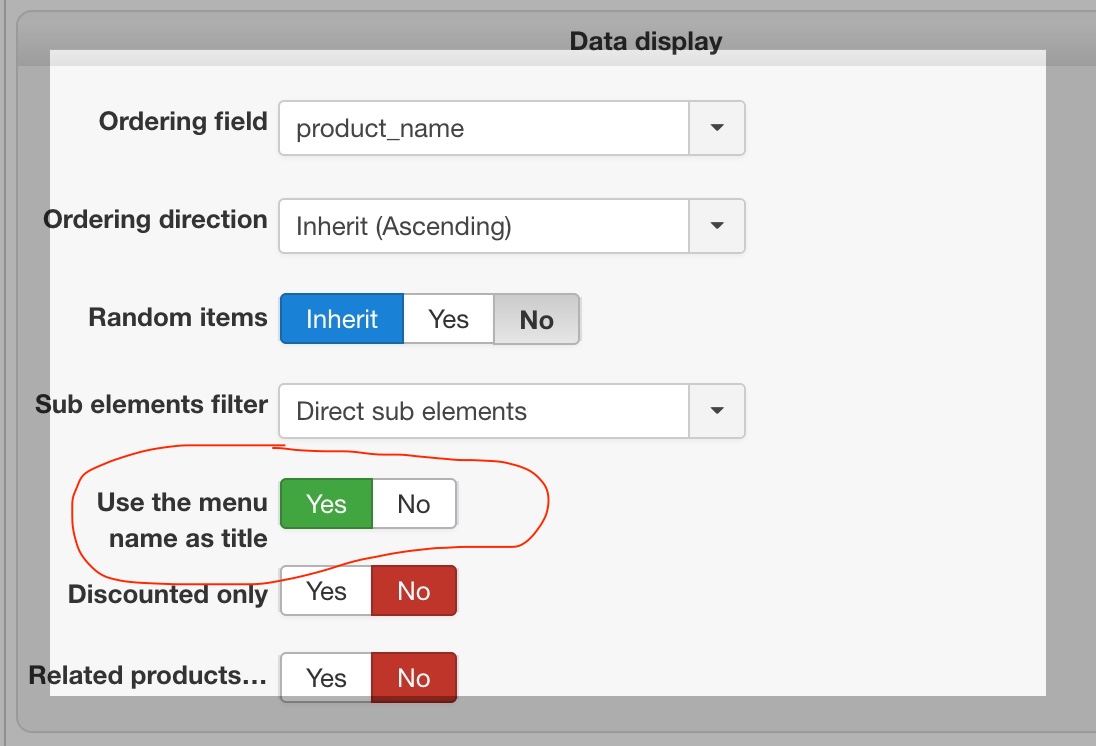Click the Direct sub elements selection box

(484, 411)
